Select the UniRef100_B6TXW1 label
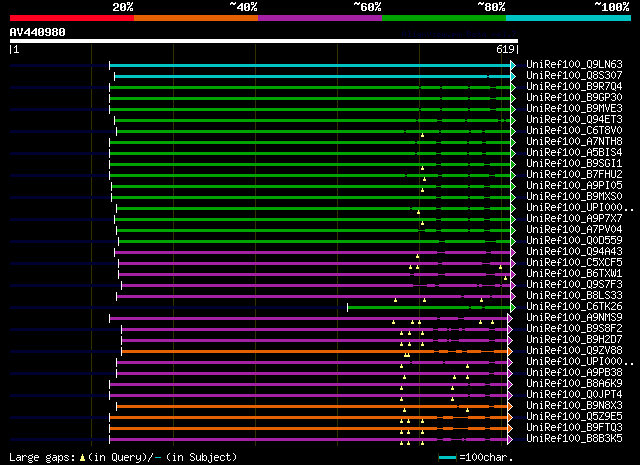The image size is (640, 465). tap(574, 274)
